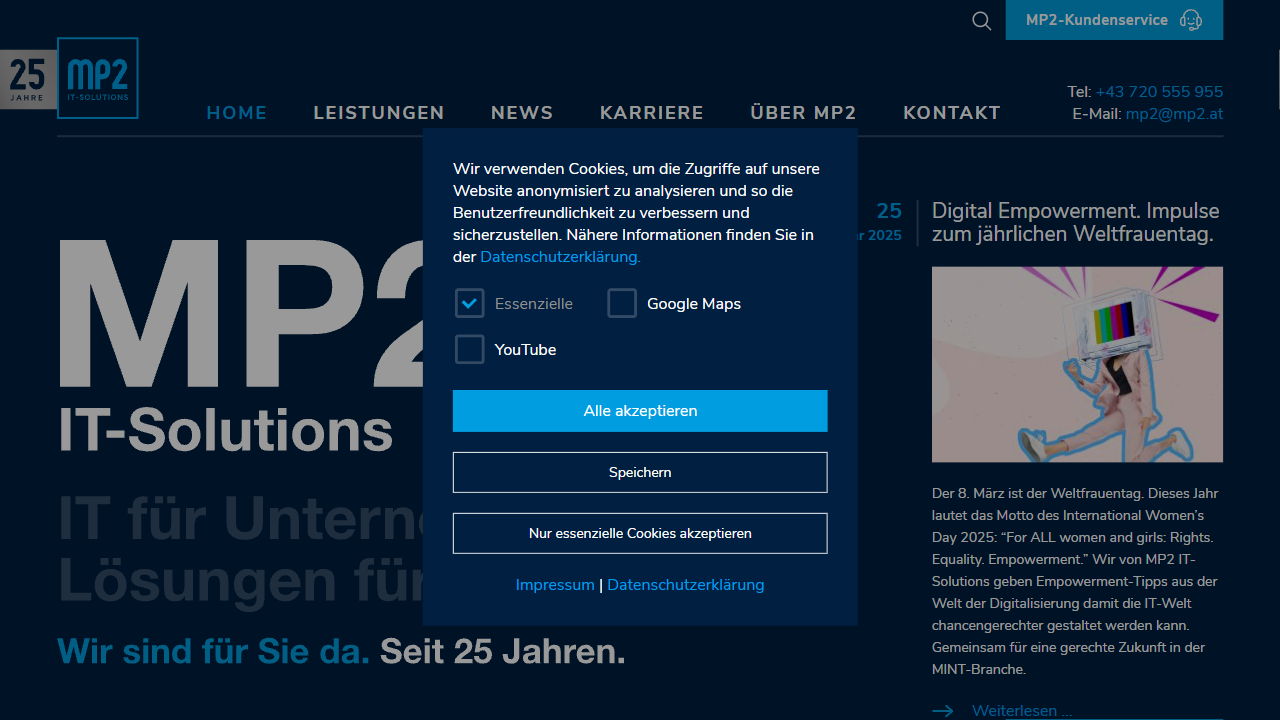Image resolution: width=1280 pixels, height=720 pixels.
Task: Go to the HOME menu item
Action: point(237,113)
